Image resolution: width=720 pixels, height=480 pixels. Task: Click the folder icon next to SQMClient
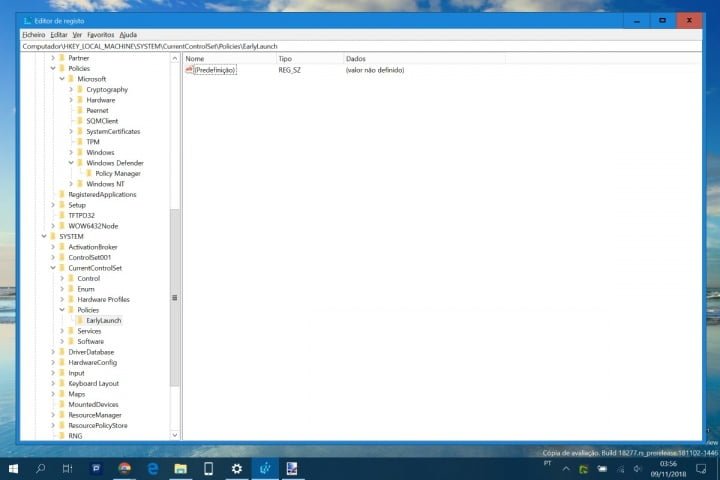tap(80, 121)
